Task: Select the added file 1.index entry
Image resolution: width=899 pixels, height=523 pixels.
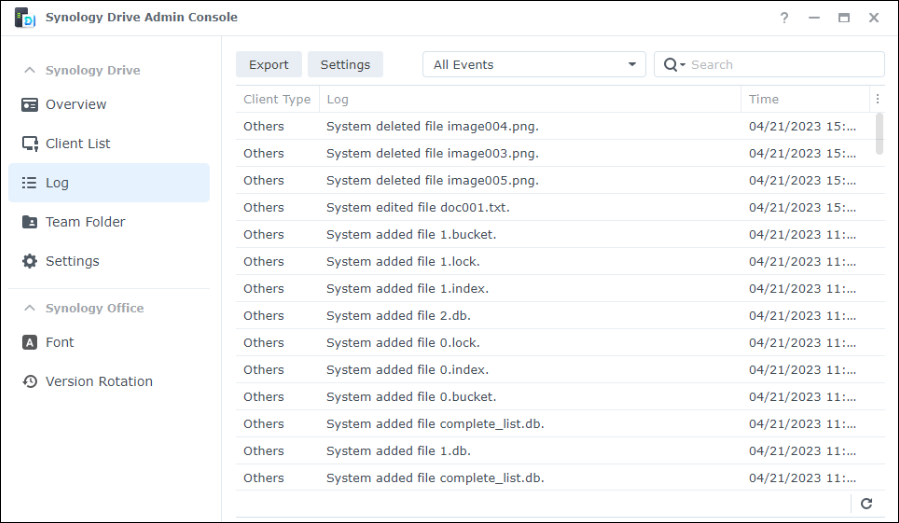Action: (x=560, y=288)
